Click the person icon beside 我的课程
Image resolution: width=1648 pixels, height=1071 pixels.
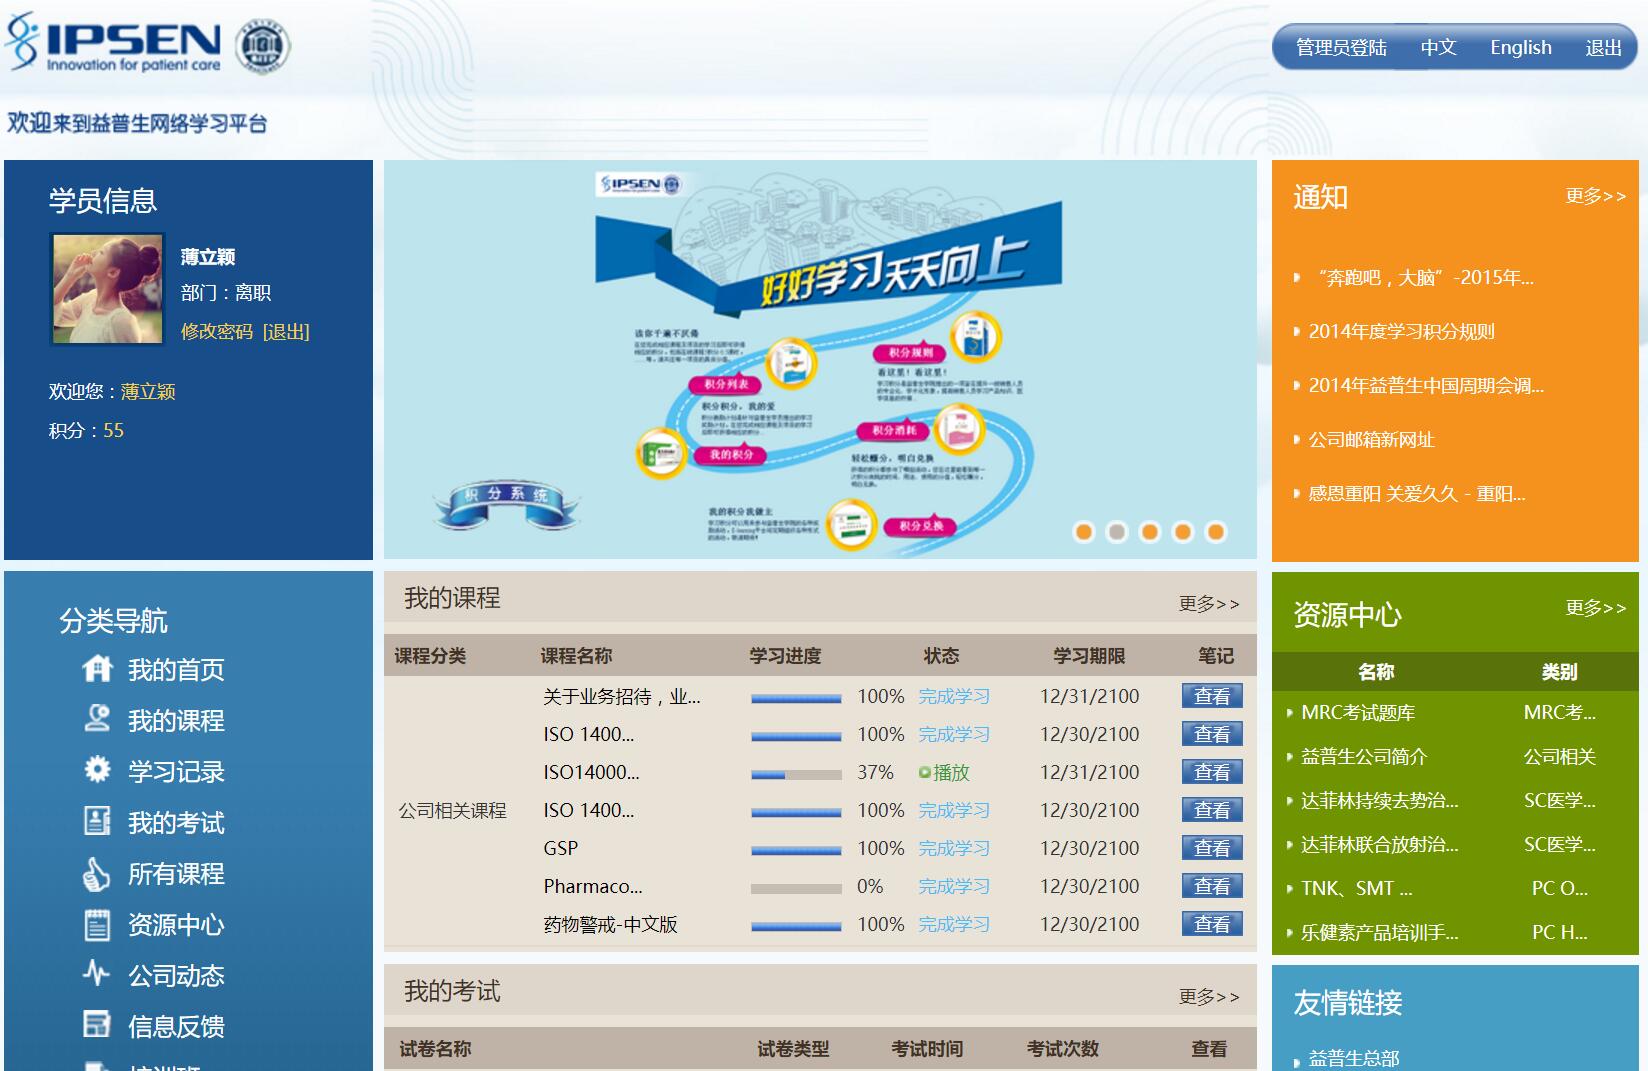[x=97, y=718]
